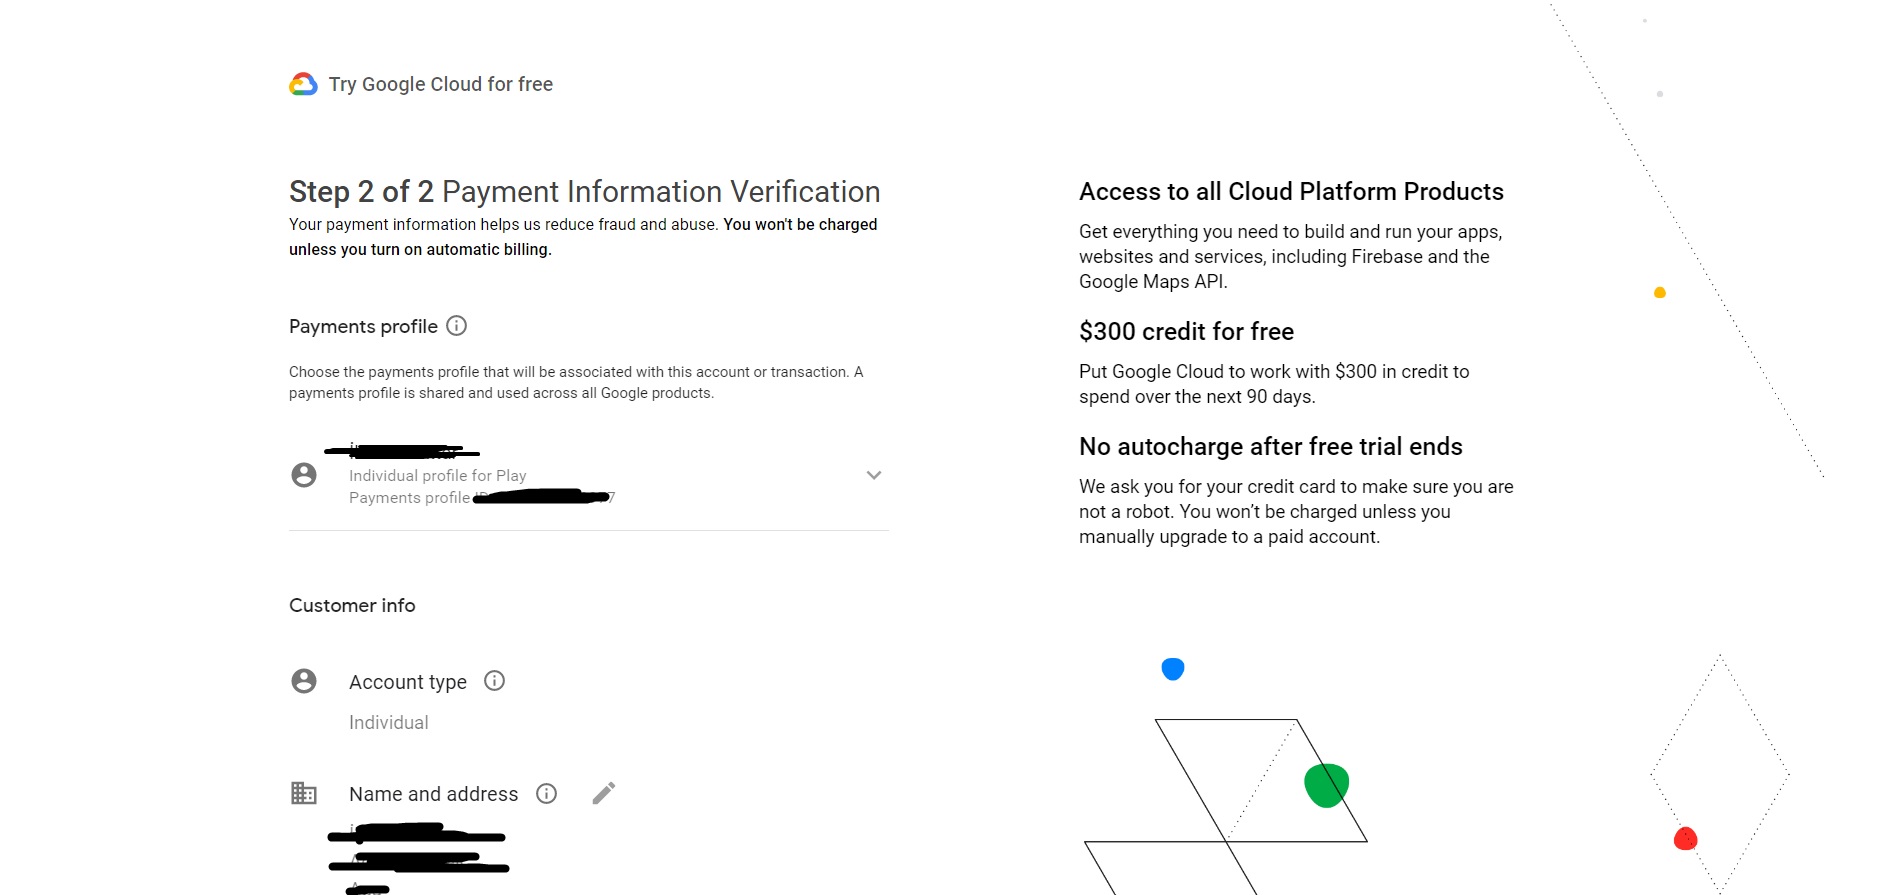Click the Try Google Cloud for free title

(440, 84)
